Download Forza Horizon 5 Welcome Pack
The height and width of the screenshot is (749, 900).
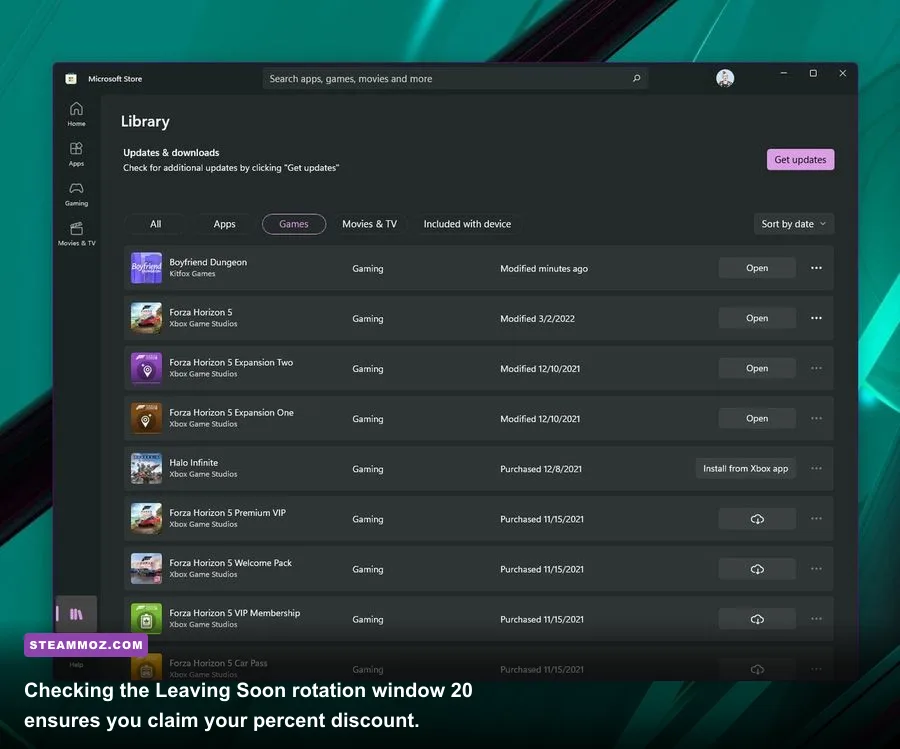coord(757,569)
